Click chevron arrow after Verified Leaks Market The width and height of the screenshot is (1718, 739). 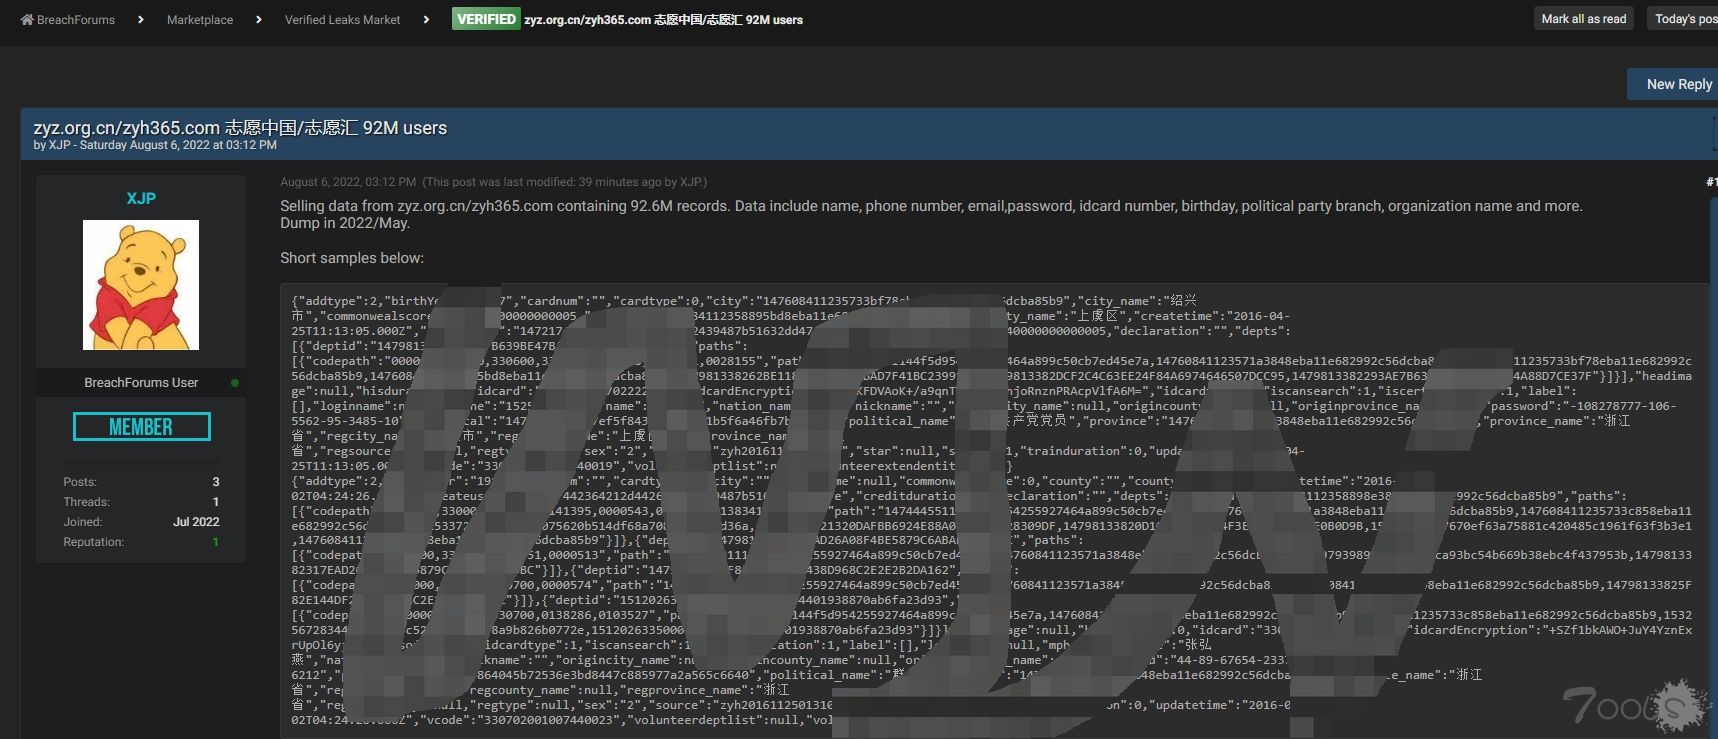point(426,20)
